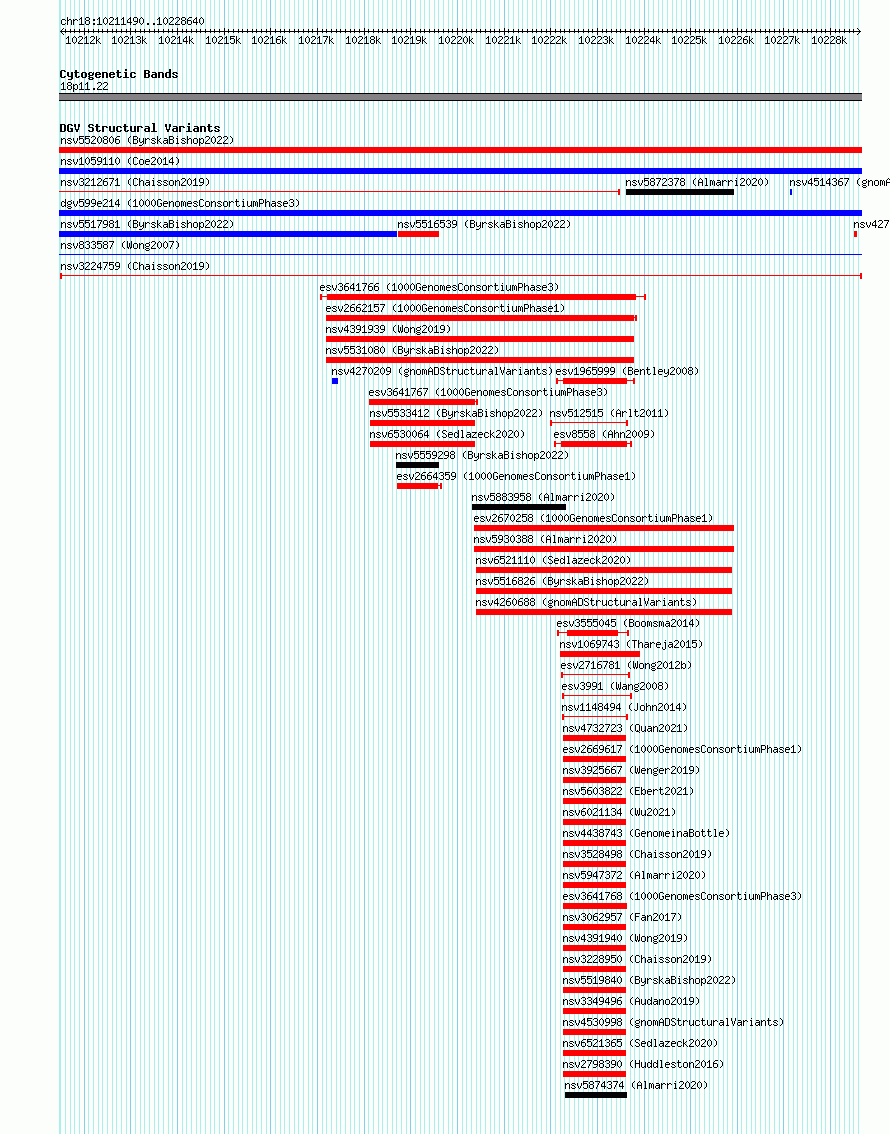The height and width of the screenshot is (1134, 890).
Task: Open nsv1148494 (John2014) variant
Action: pos(624,707)
